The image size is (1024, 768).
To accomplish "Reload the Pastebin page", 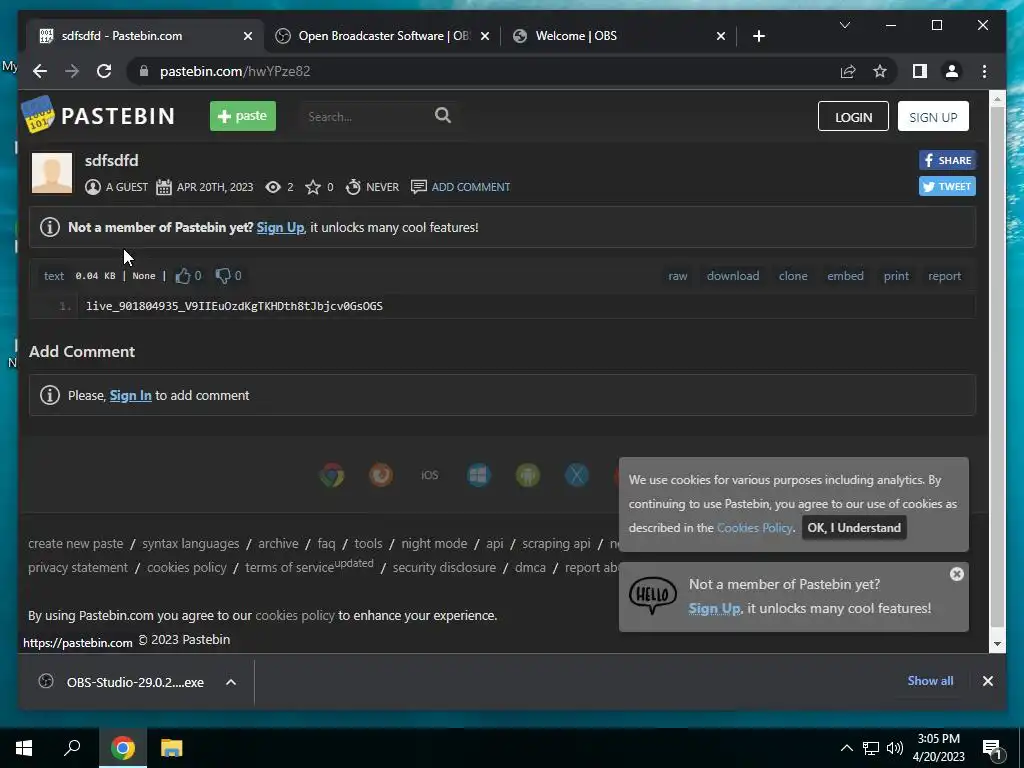I will pyautogui.click(x=104, y=71).
